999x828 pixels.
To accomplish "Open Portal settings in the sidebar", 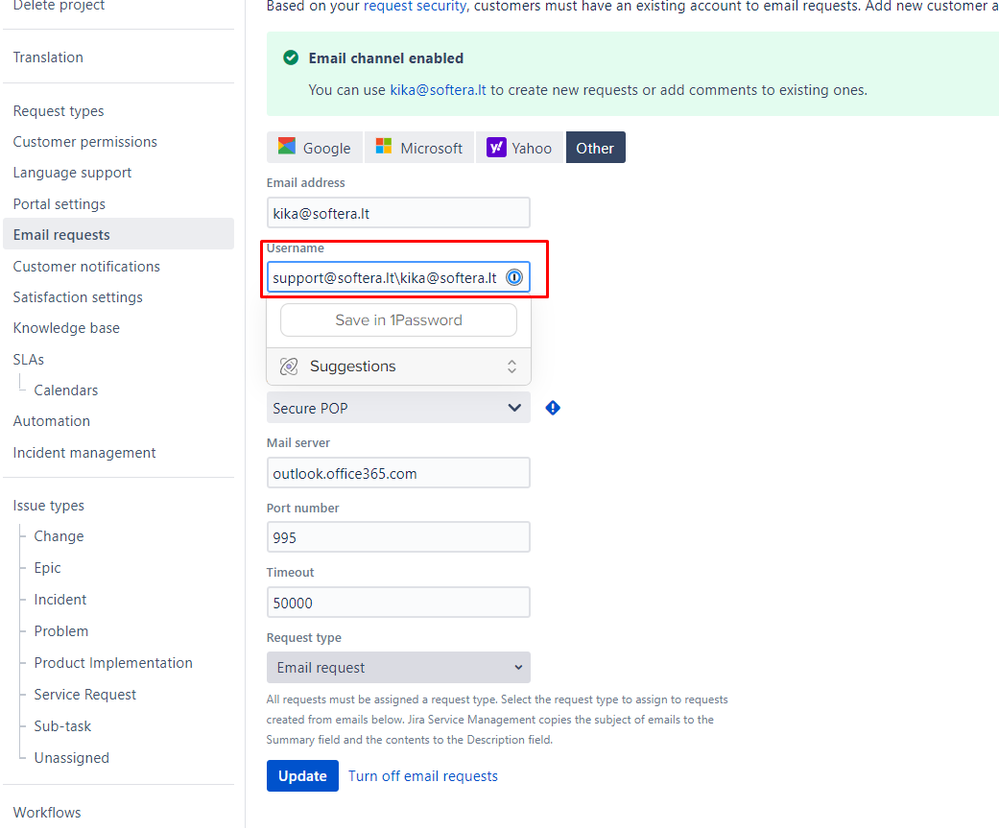I will click(x=59, y=204).
